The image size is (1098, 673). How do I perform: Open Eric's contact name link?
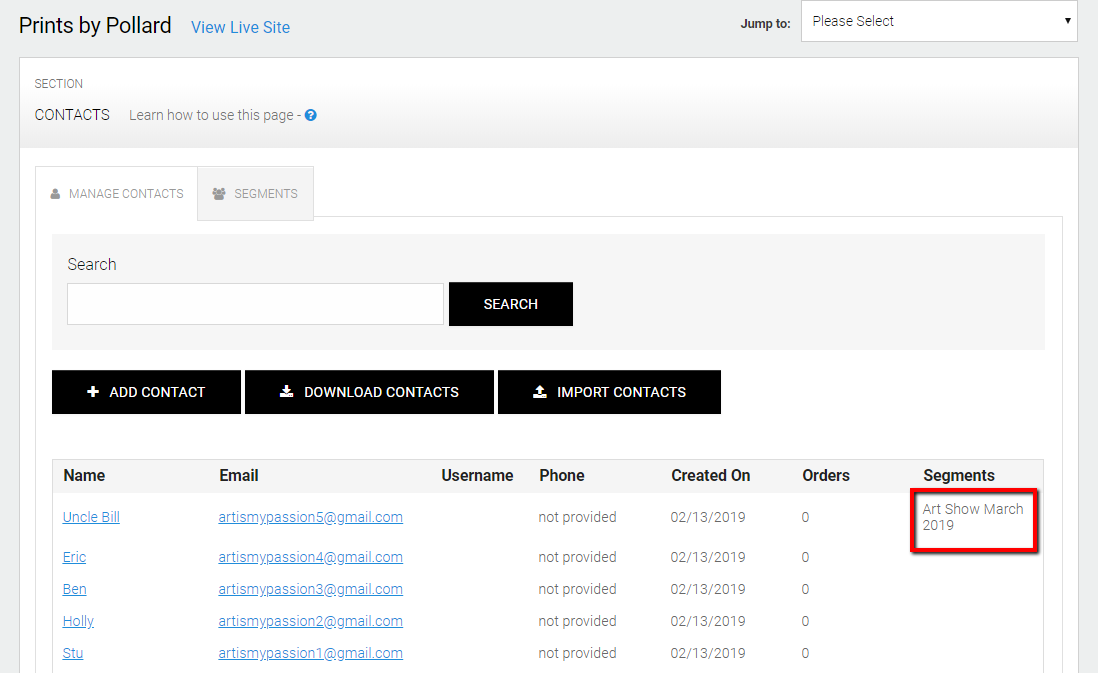(75, 557)
